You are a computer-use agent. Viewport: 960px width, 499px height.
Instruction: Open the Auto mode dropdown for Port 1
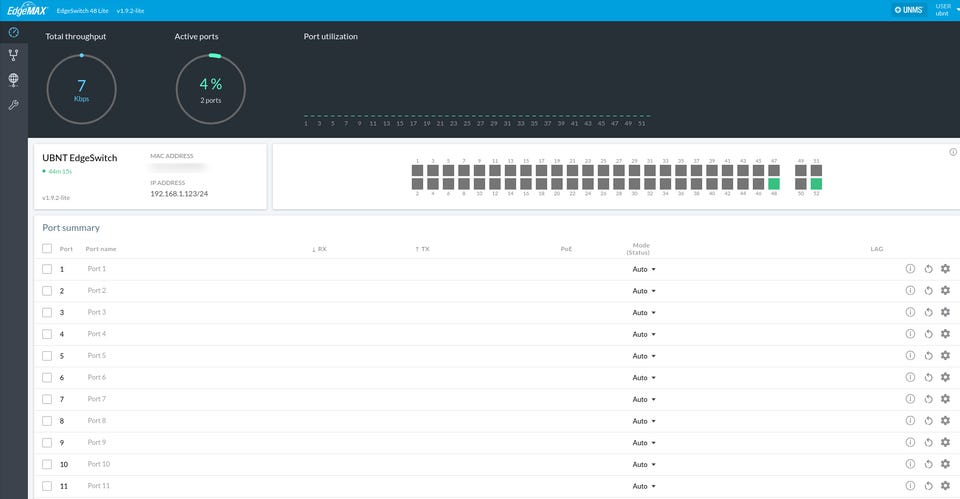coord(643,269)
